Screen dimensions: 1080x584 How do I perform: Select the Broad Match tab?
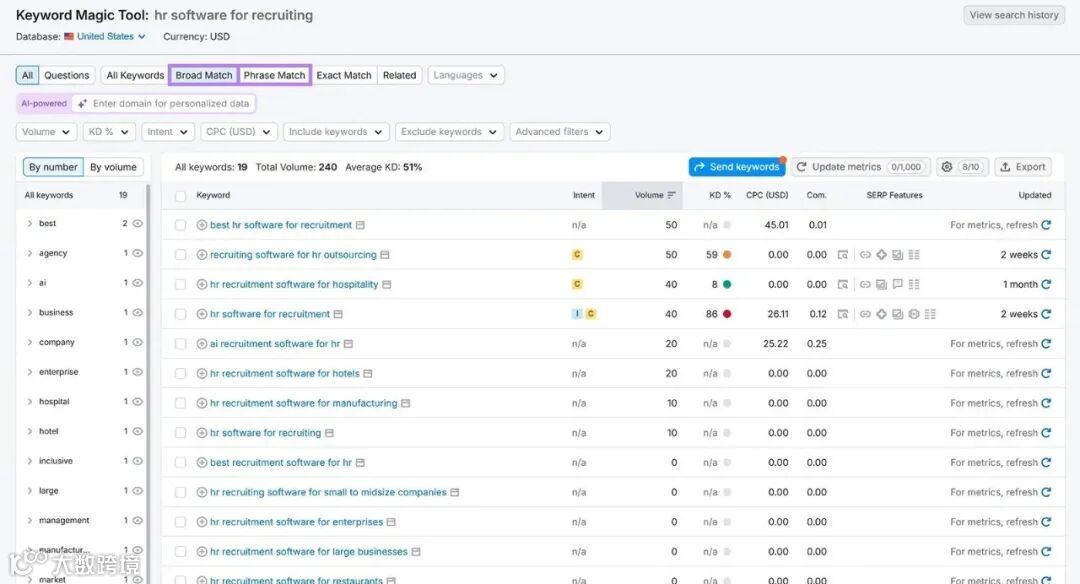[204, 75]
